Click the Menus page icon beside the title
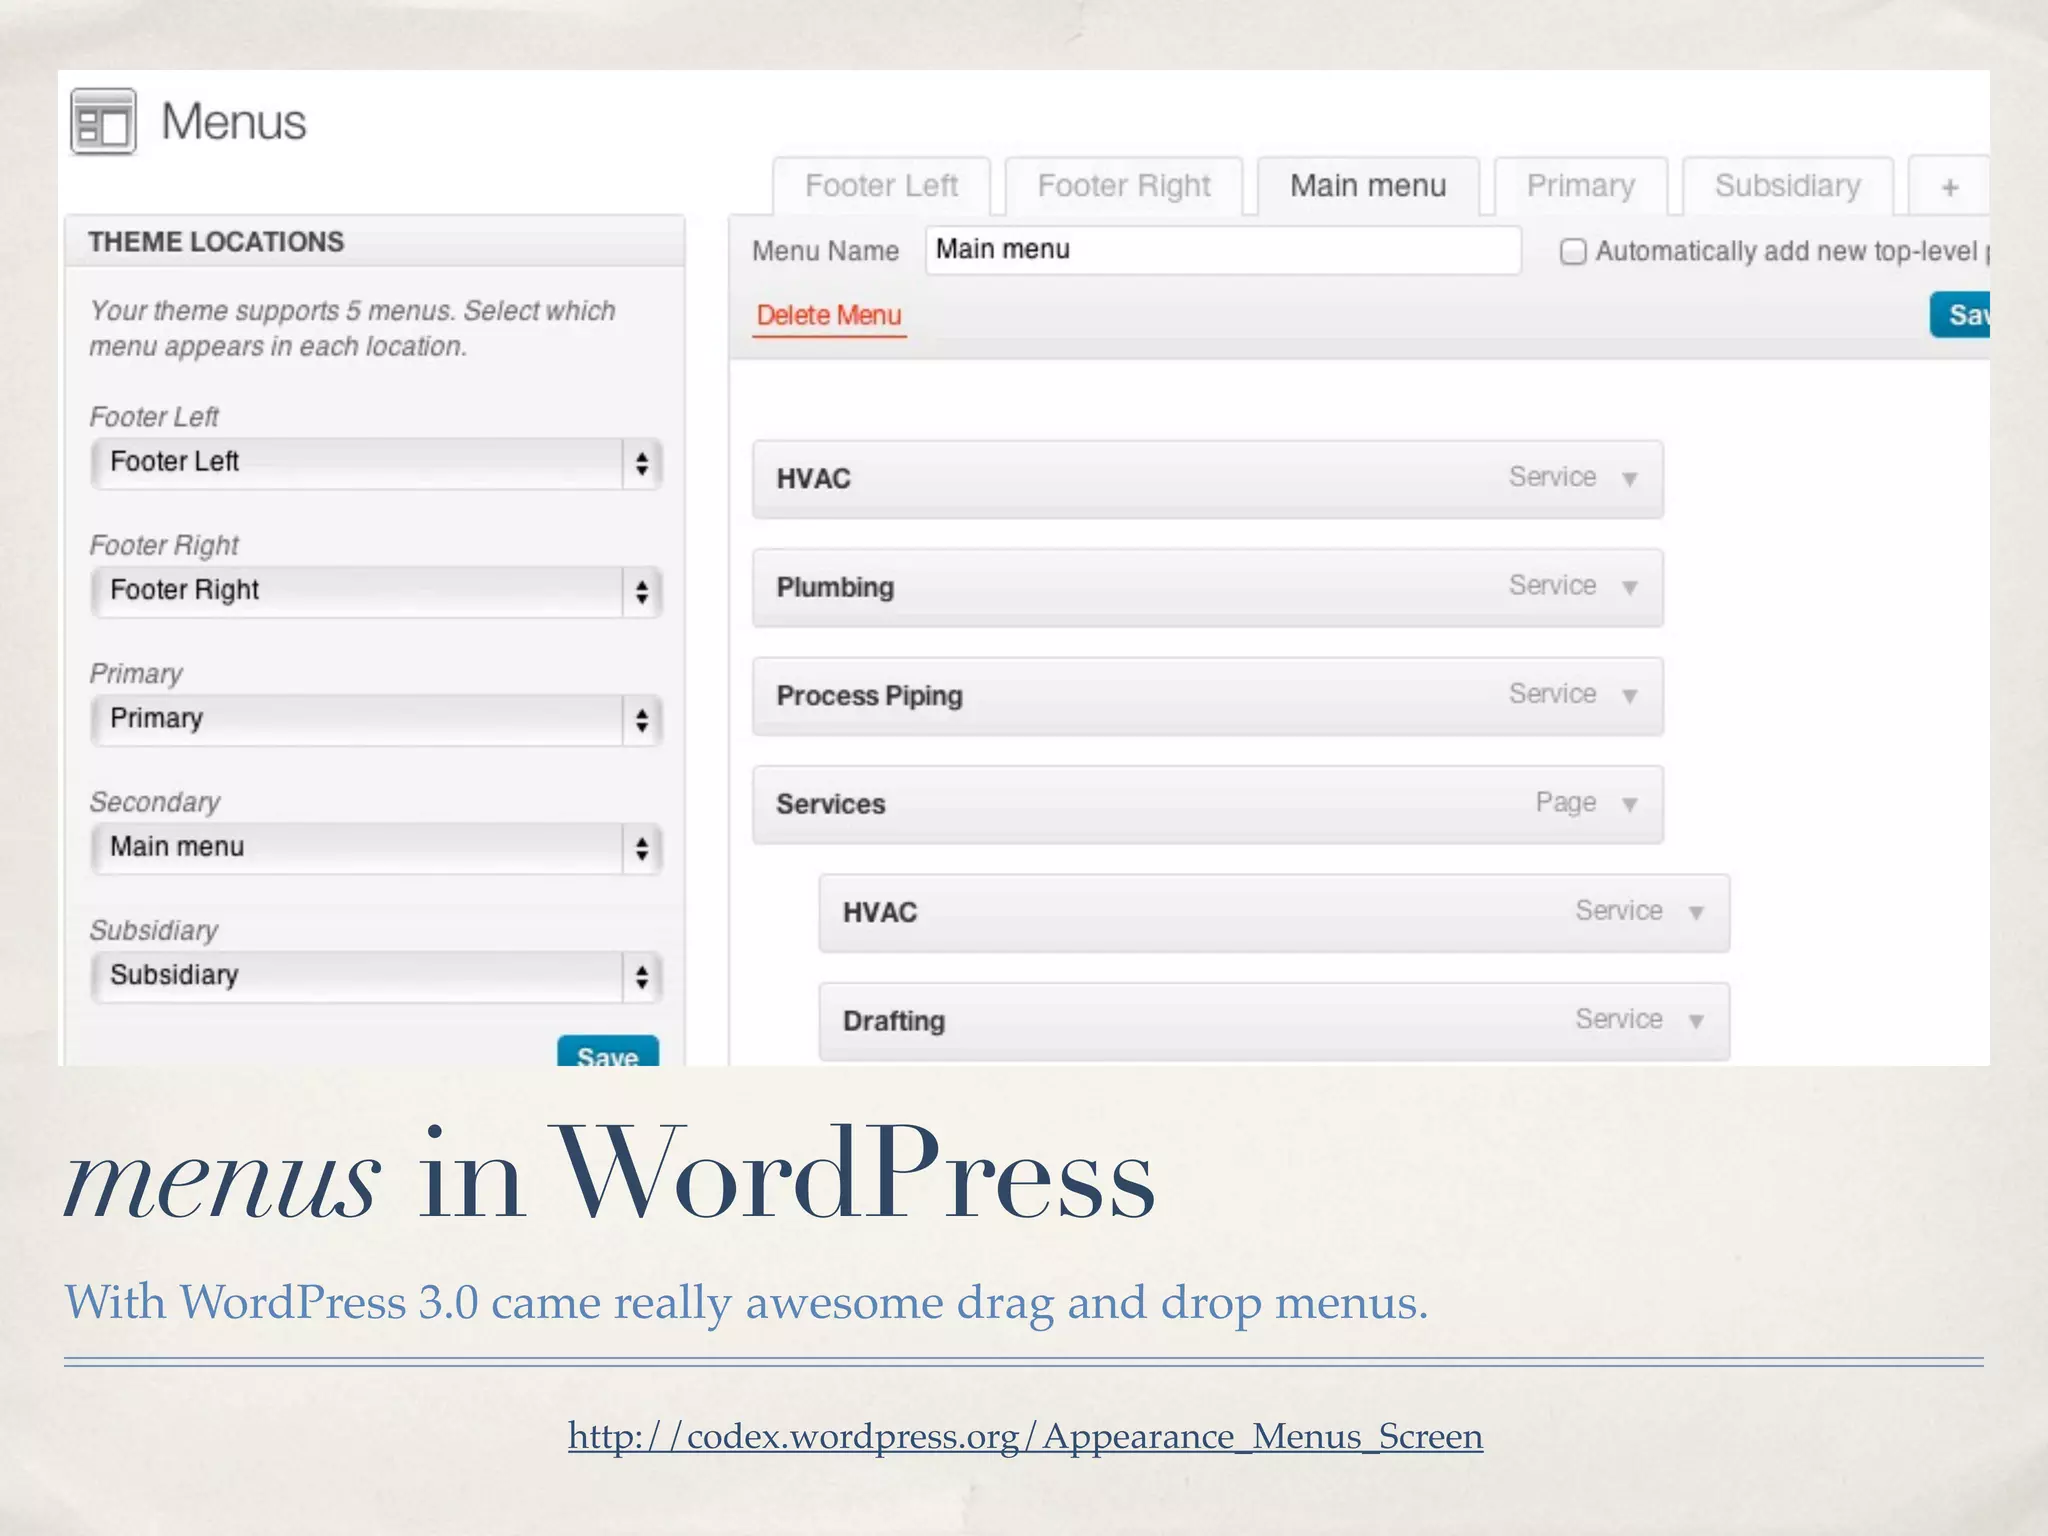 (x=103, y=122)
